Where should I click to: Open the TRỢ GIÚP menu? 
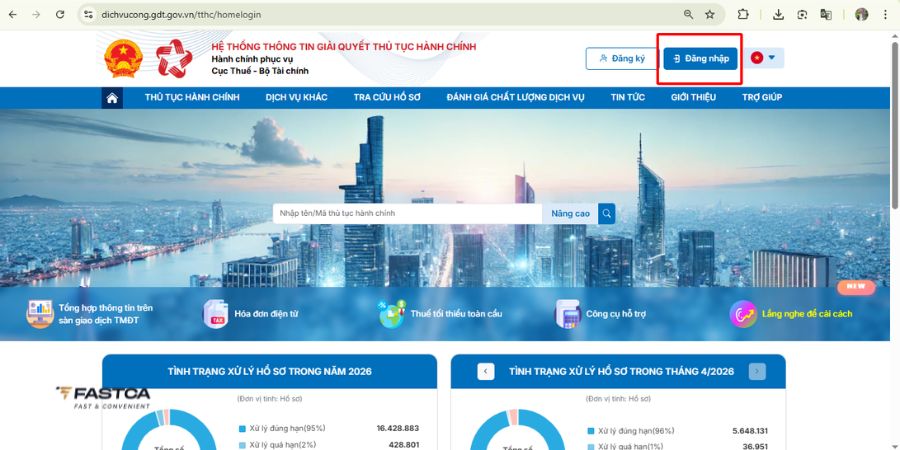pos(762,98)
